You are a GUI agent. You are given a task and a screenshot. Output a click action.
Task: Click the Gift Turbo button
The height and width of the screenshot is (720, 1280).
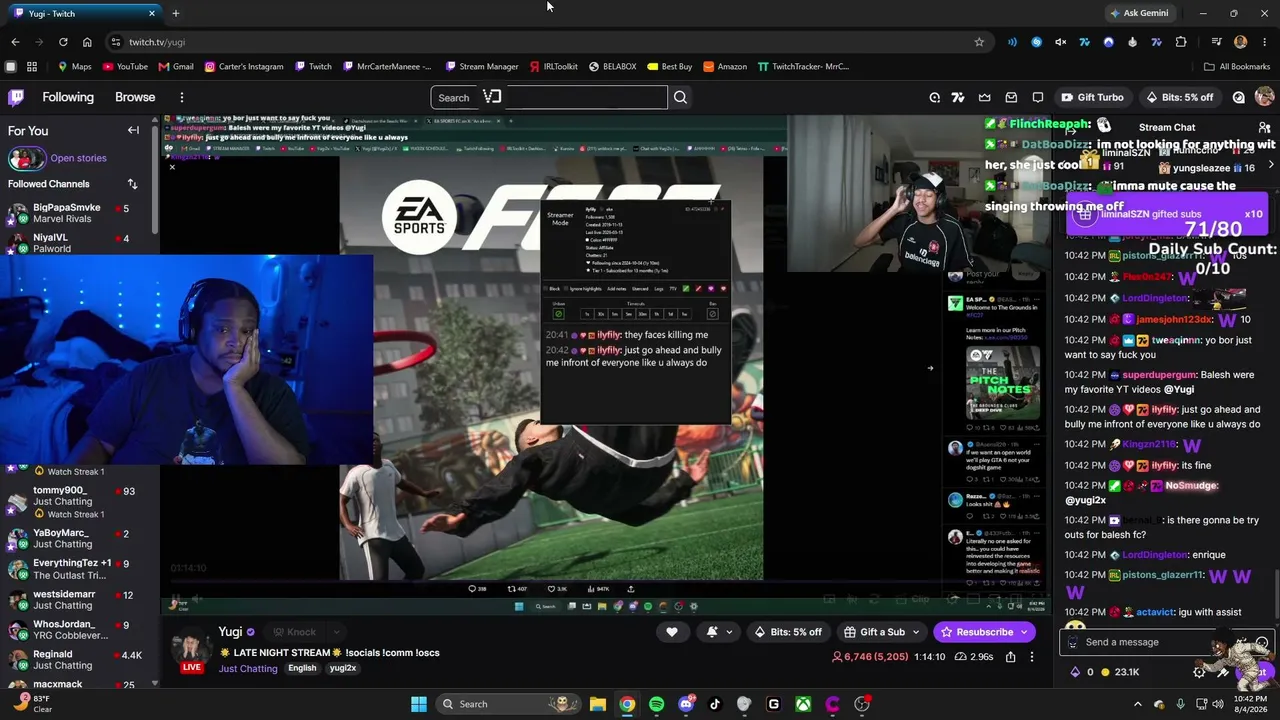pos(1092,97)
